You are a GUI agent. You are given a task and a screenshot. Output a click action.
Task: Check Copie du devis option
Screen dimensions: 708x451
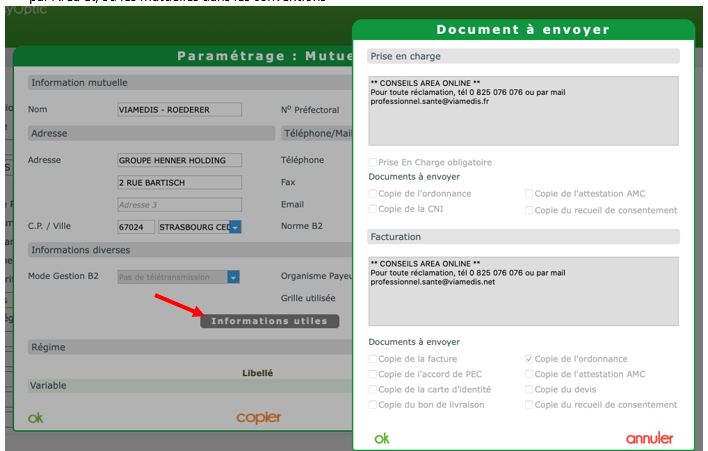pos(530,389)
